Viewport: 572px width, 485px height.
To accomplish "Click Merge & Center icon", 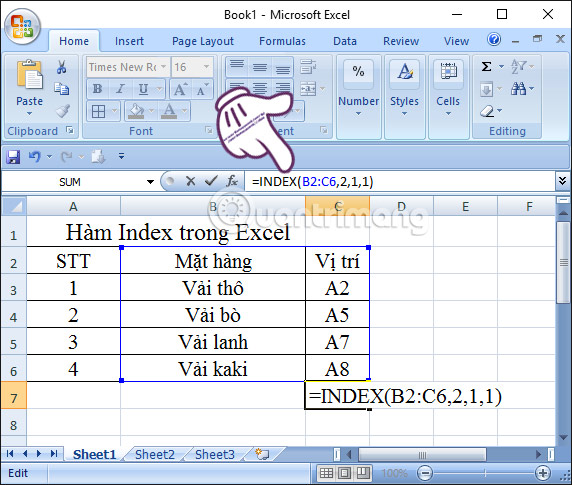I will click(x=308, y=89).
